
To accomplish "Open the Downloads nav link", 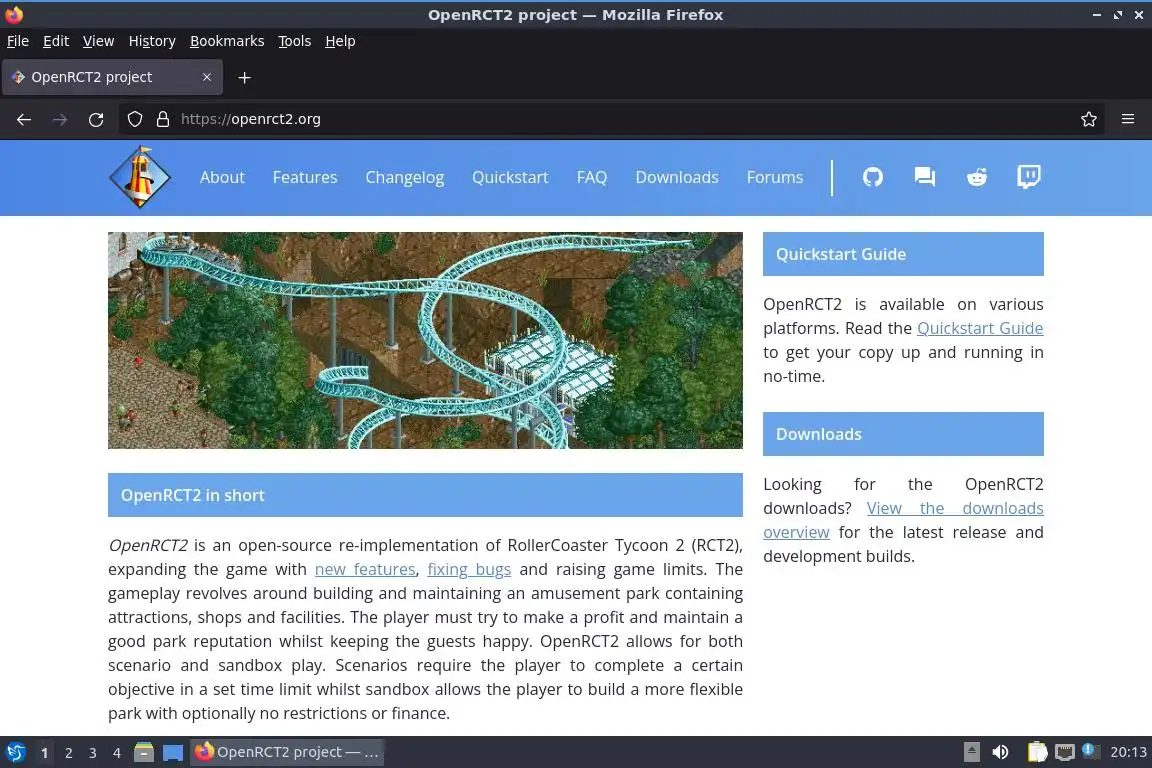I will 677,177.
